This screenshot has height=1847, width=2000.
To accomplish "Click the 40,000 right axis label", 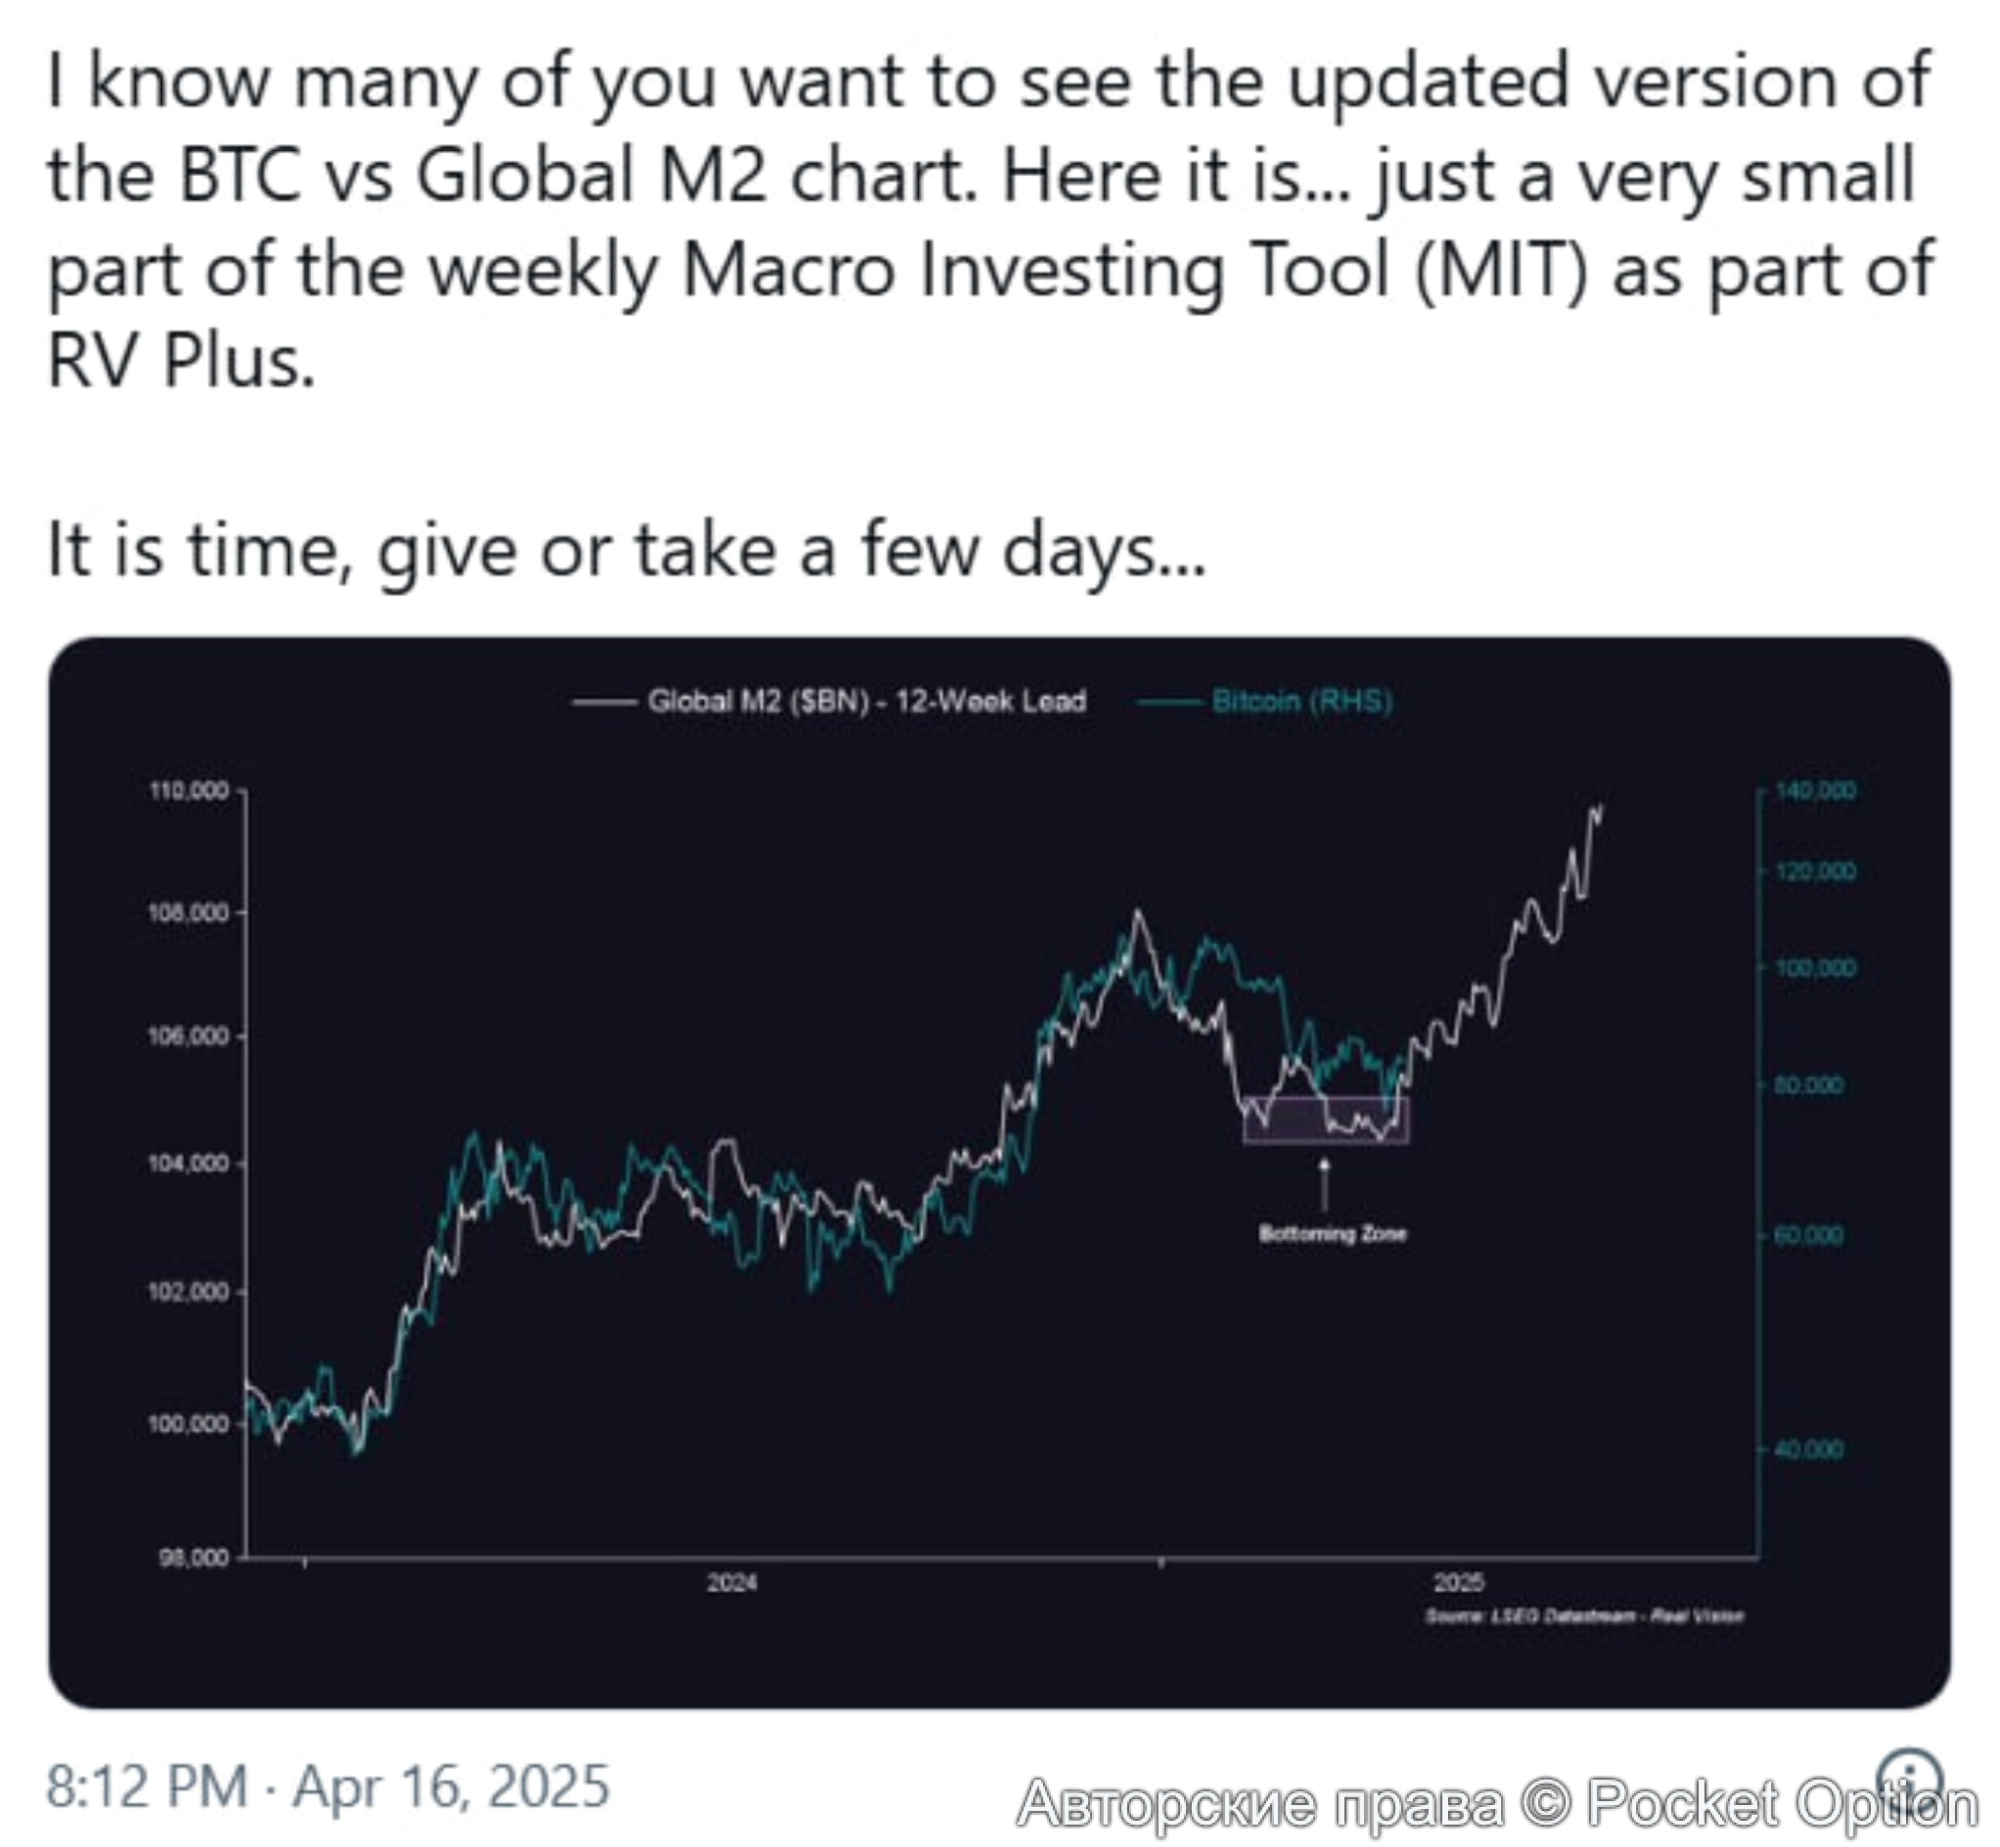I will pyautogui.click(x=1809, y=1449).
